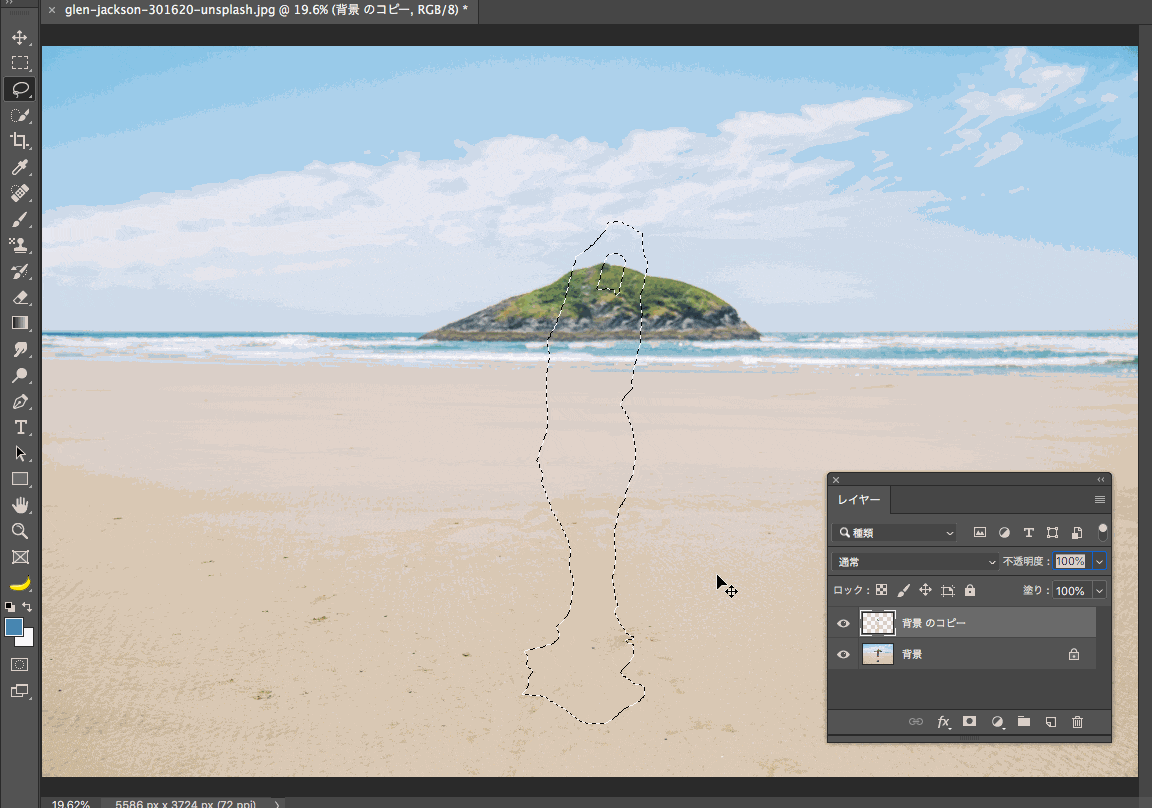Image resolution: width=1152 pixels, height=808 pixels.
Task: Click the blue foreground color swatch
Action: pos(14,627)
